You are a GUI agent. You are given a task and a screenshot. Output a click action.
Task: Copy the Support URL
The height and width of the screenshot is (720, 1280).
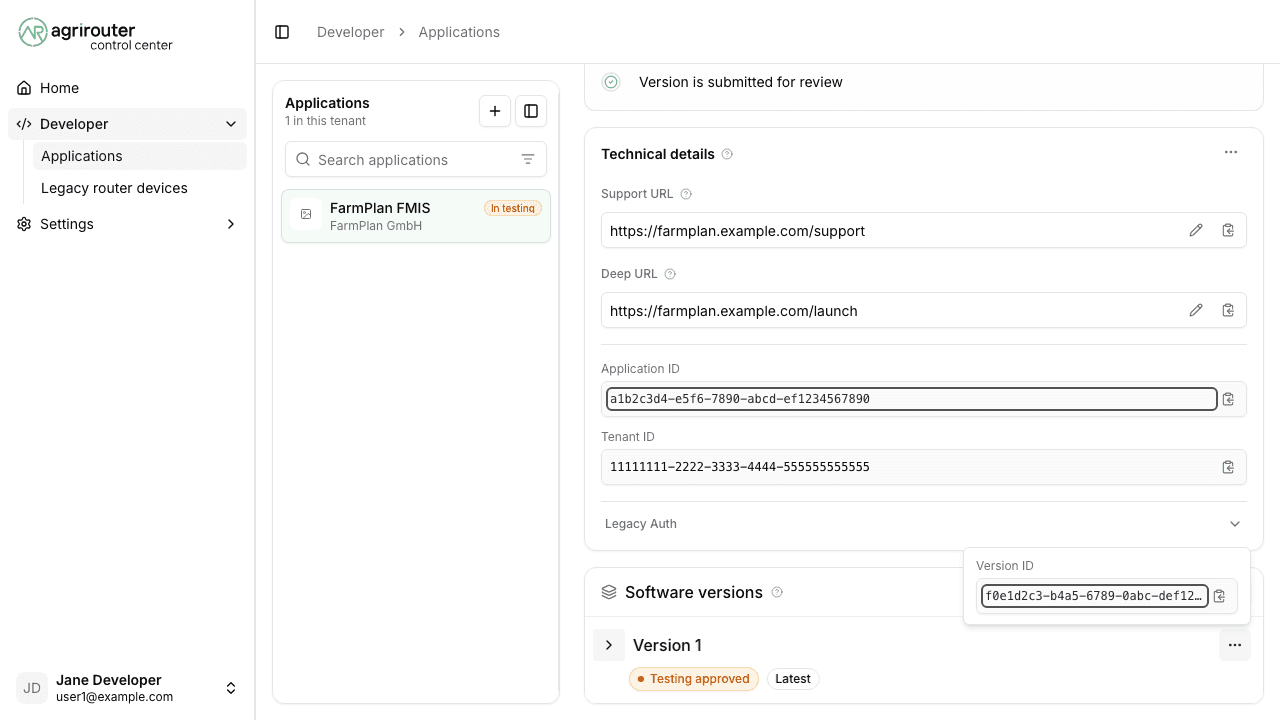click(x=1228, y=230)
